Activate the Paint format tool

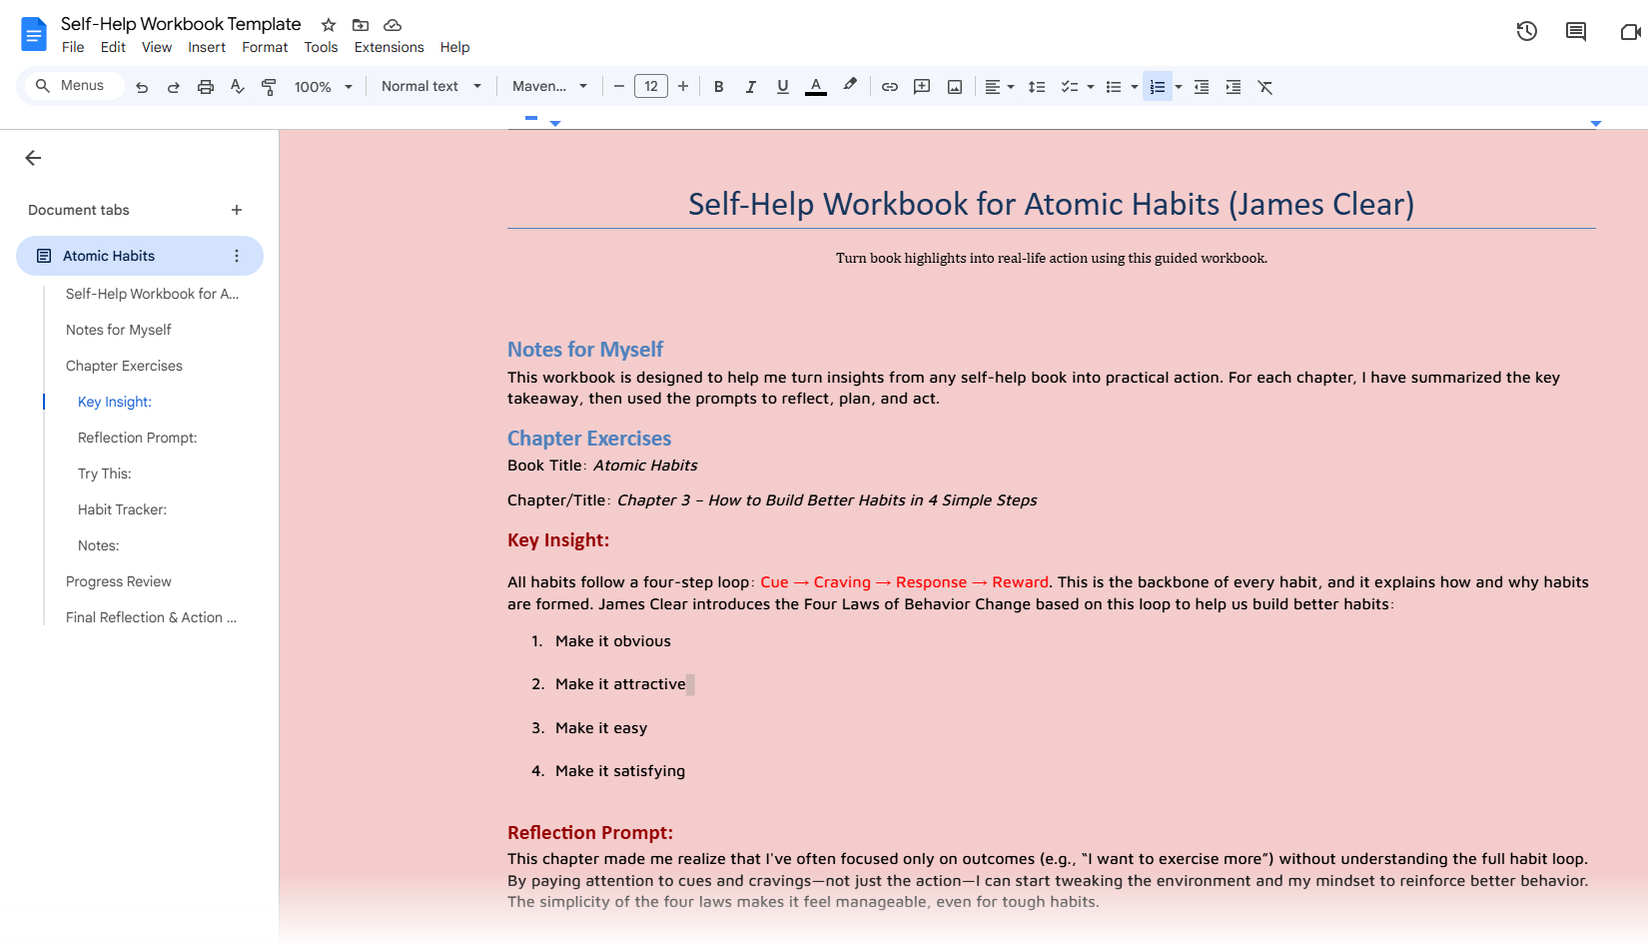(269, 87)
